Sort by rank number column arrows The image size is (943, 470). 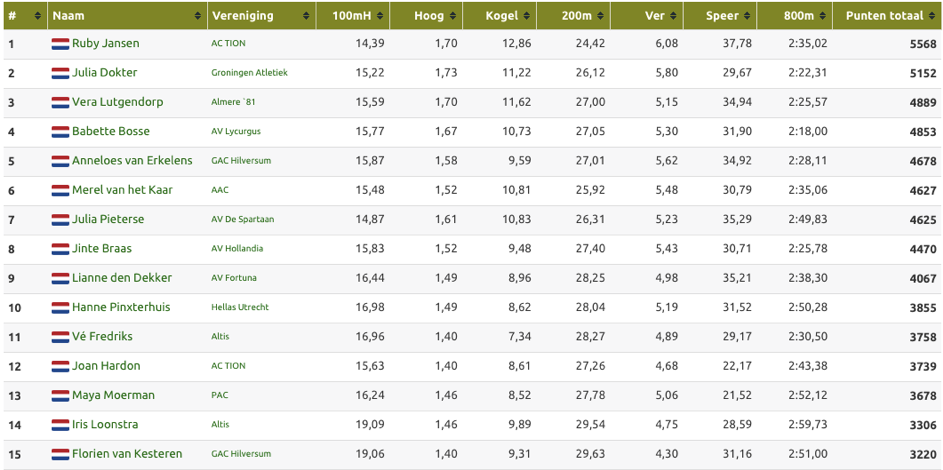[x=38, y=17]
